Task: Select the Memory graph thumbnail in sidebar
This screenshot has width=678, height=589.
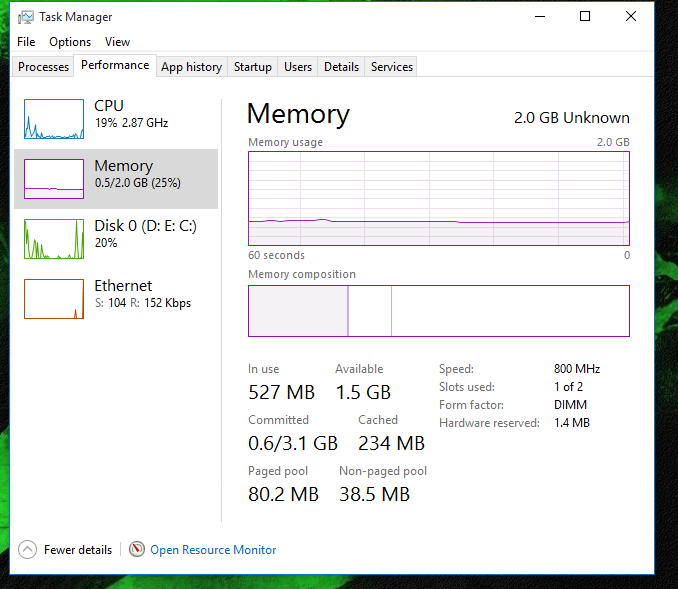Action: (x=54, y=179)
